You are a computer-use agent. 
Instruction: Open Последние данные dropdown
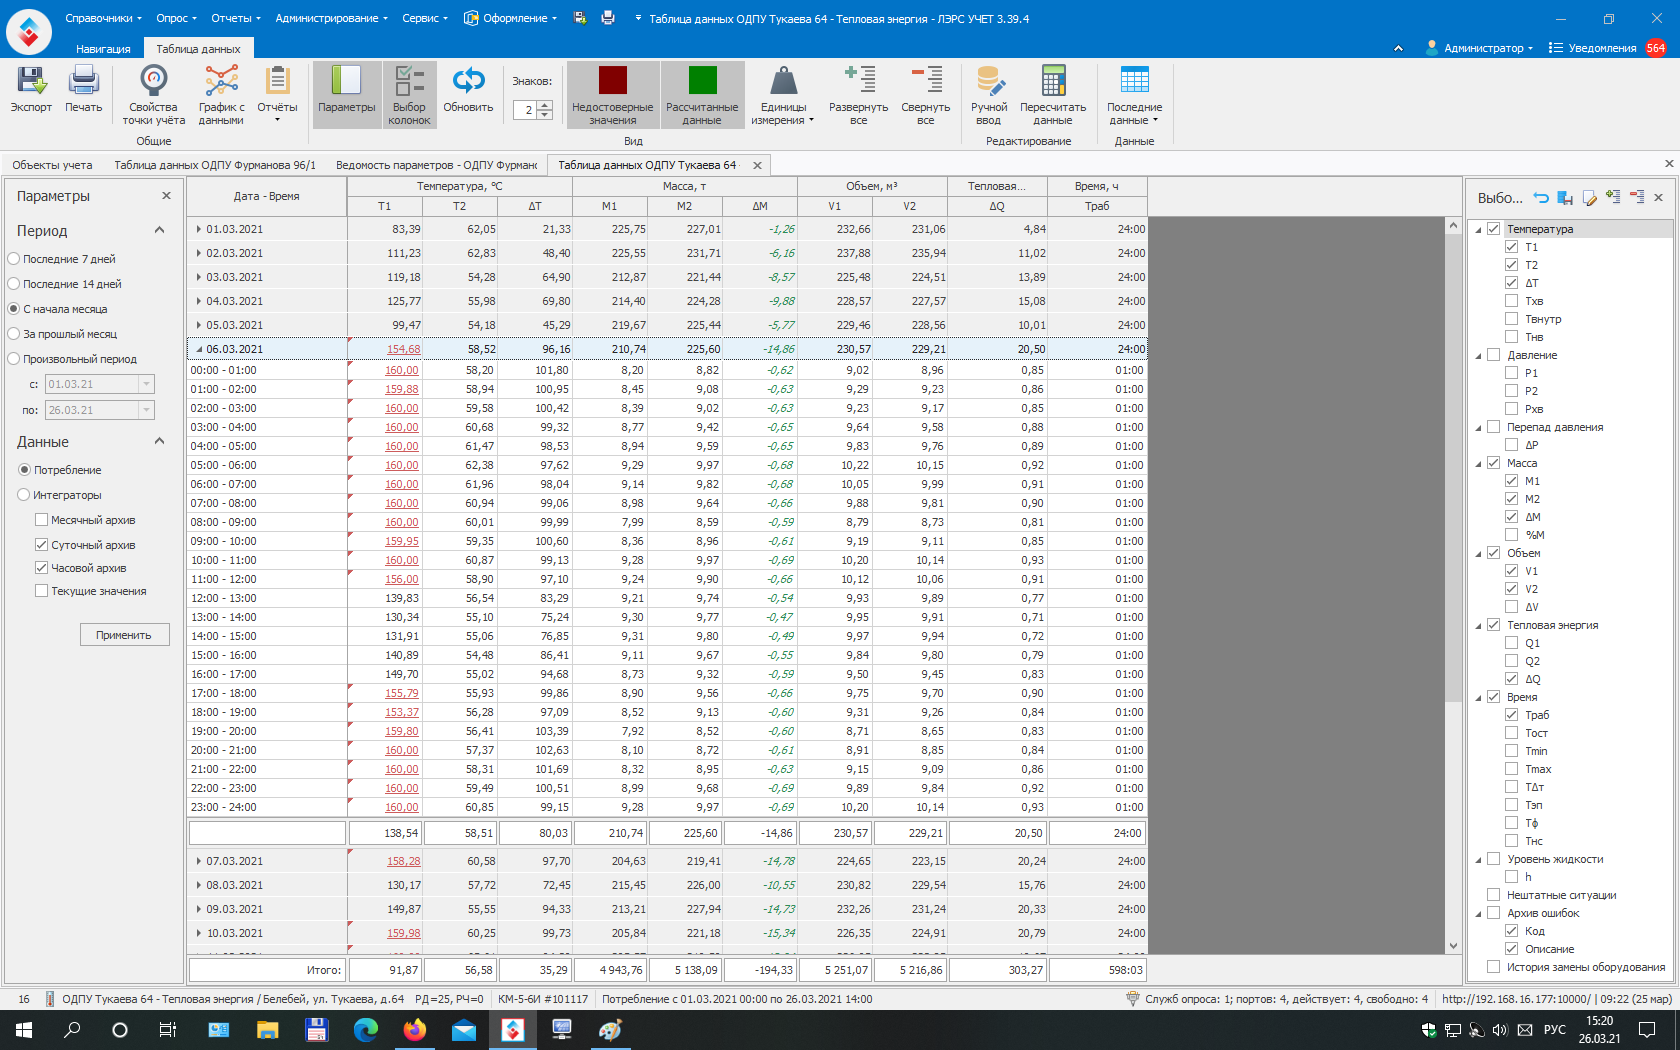1134,95
